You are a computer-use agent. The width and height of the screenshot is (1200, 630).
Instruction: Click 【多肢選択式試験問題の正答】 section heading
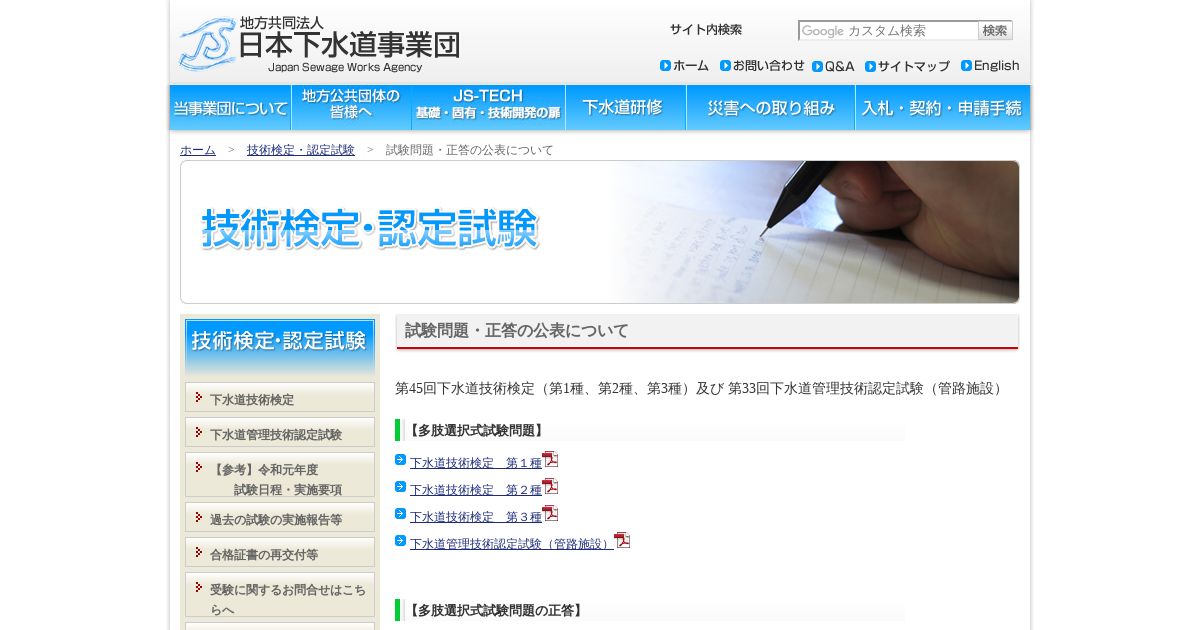point(496,611)
